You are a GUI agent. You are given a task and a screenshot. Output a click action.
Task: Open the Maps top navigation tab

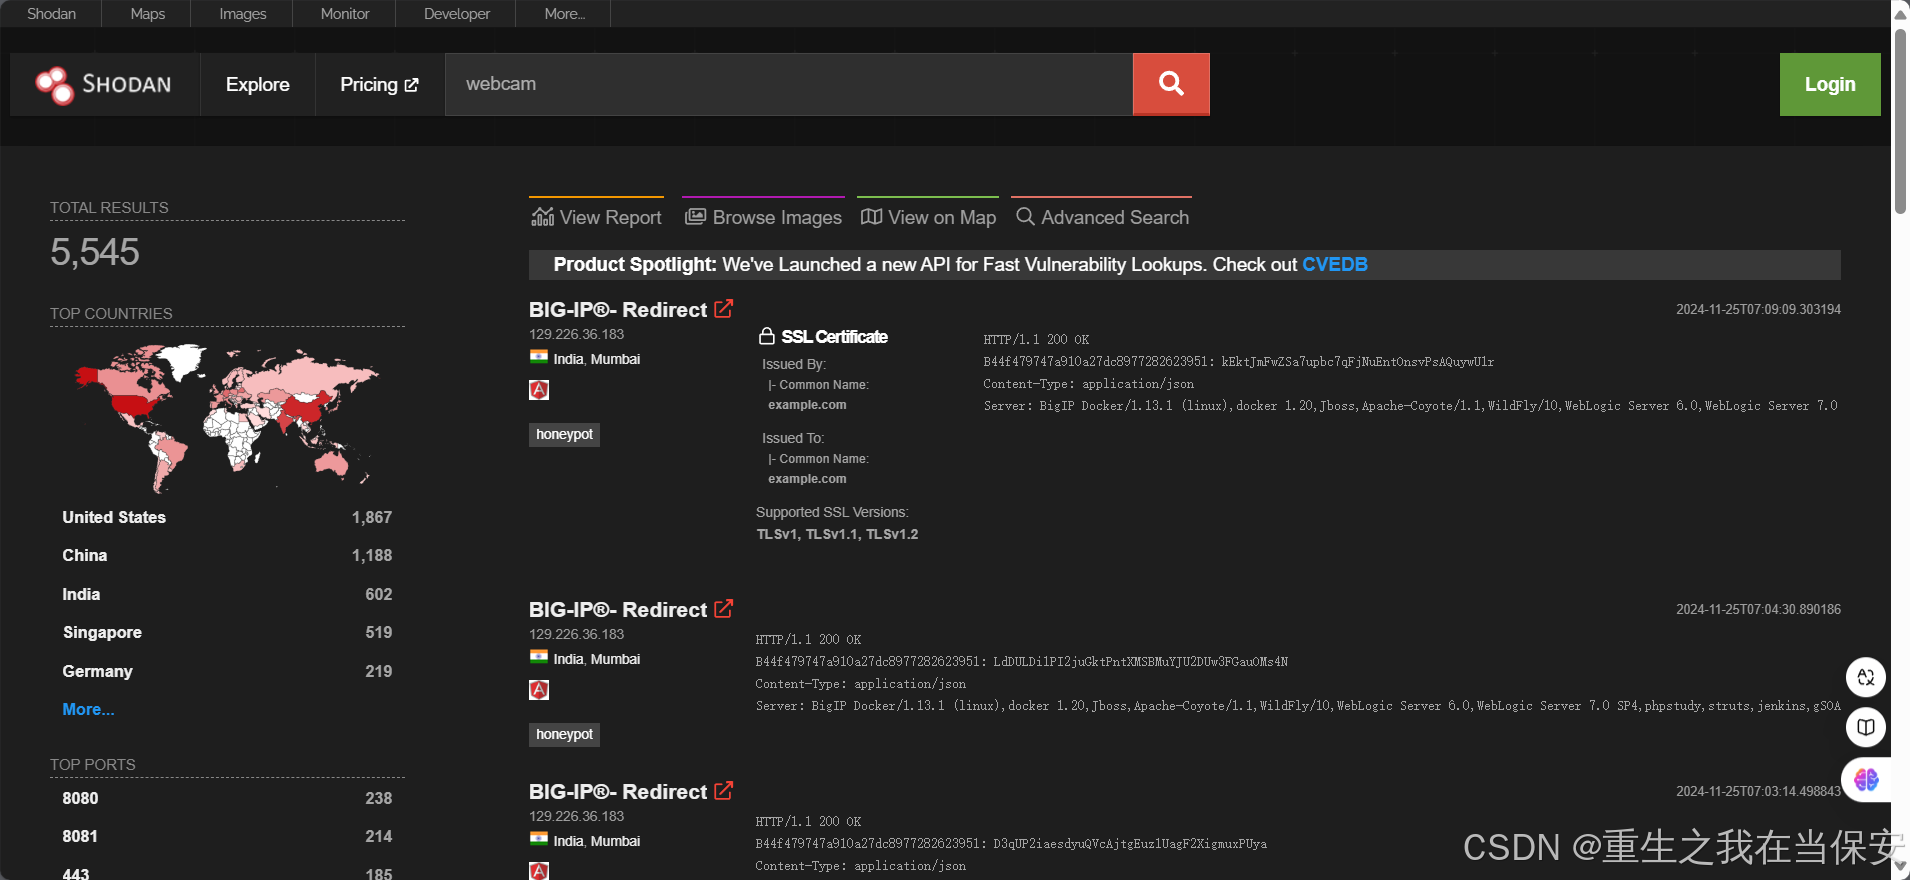(148, 14)
